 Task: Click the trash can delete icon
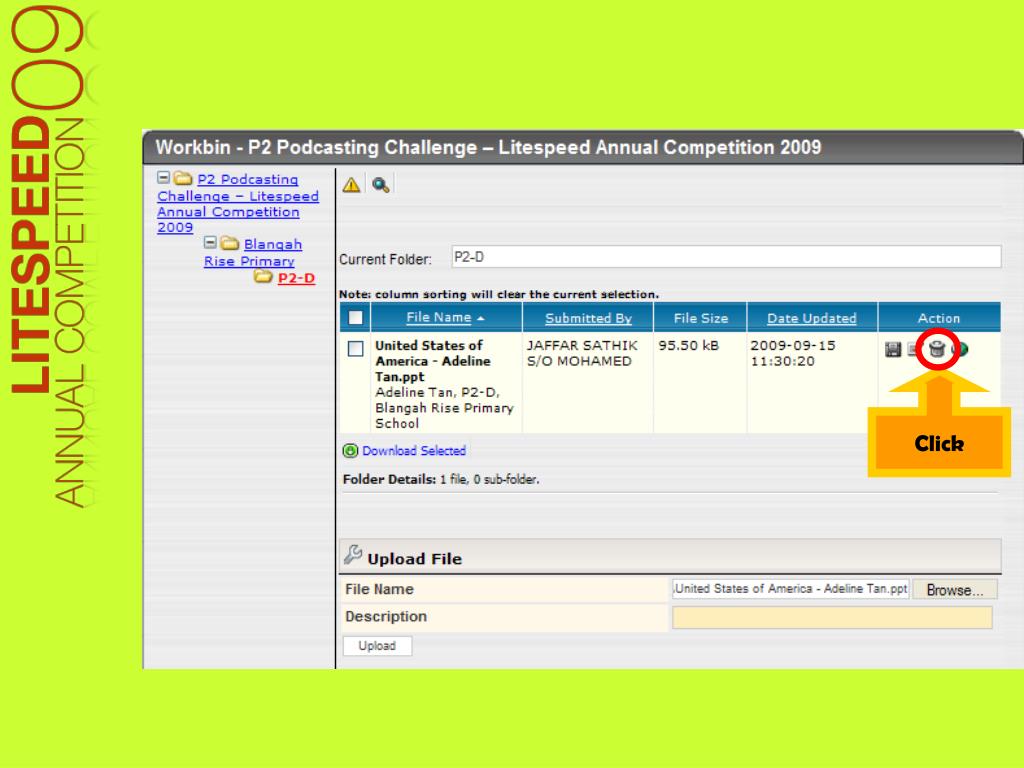(x=937, y=349)
